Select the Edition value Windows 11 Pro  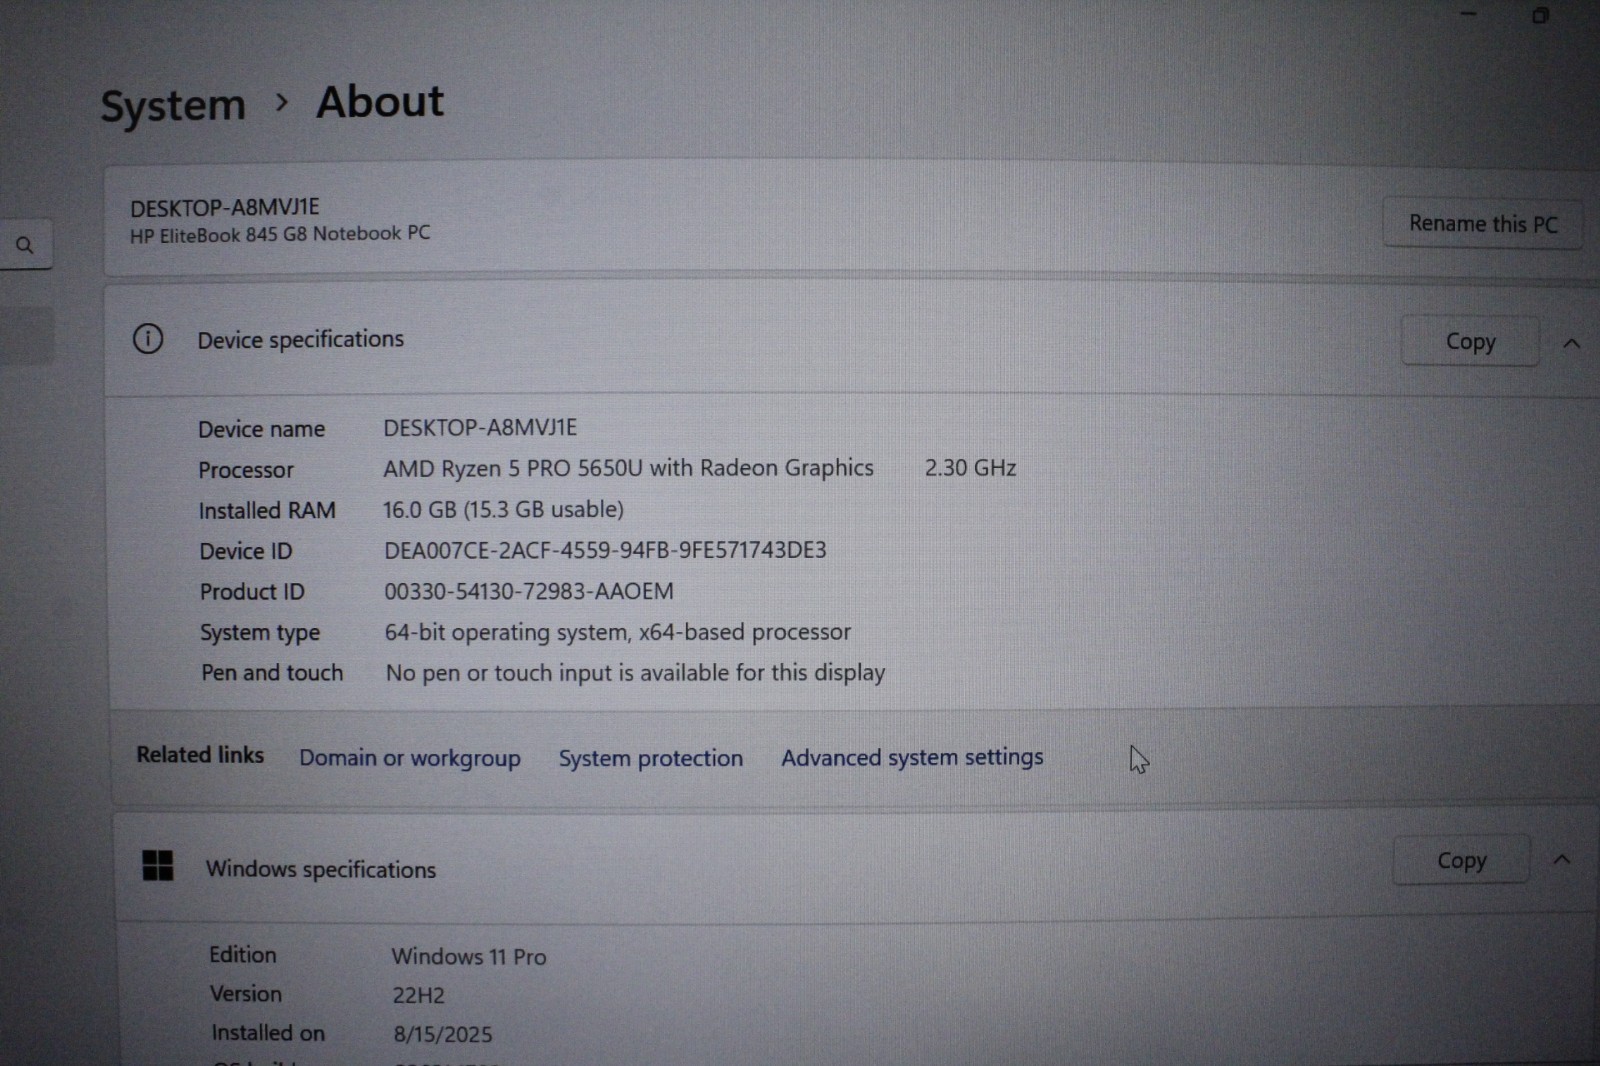coord(469,957)
